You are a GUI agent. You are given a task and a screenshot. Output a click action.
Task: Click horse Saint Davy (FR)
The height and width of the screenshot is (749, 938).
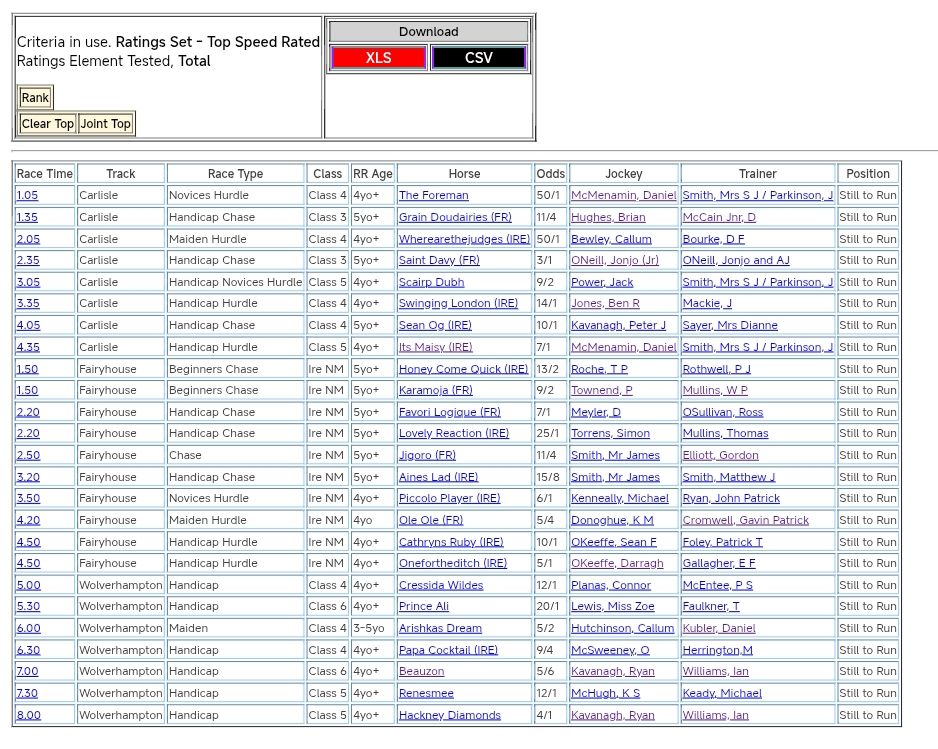pyautogui.click(x=438, y=261)
